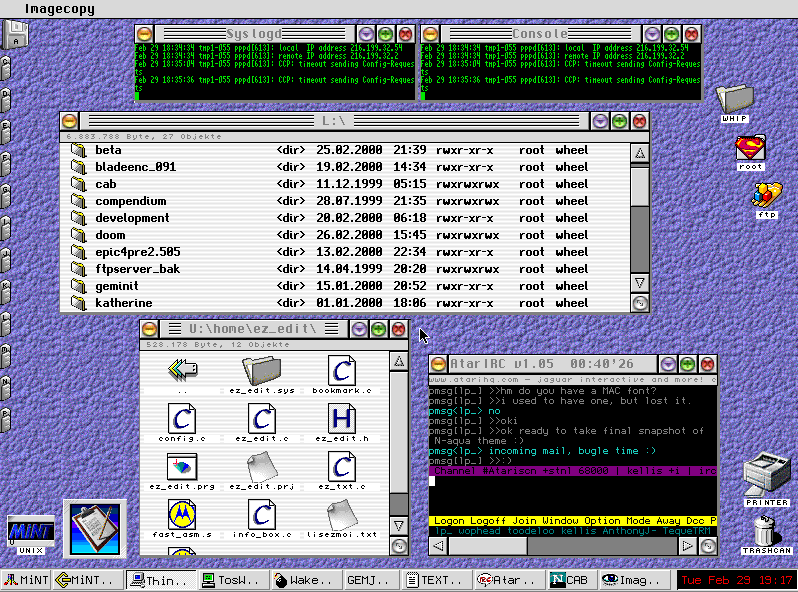Viewport: 798px width, 592px height.
Task: Open the Away menu in AtarIRC
Action: tap(670, 521)
